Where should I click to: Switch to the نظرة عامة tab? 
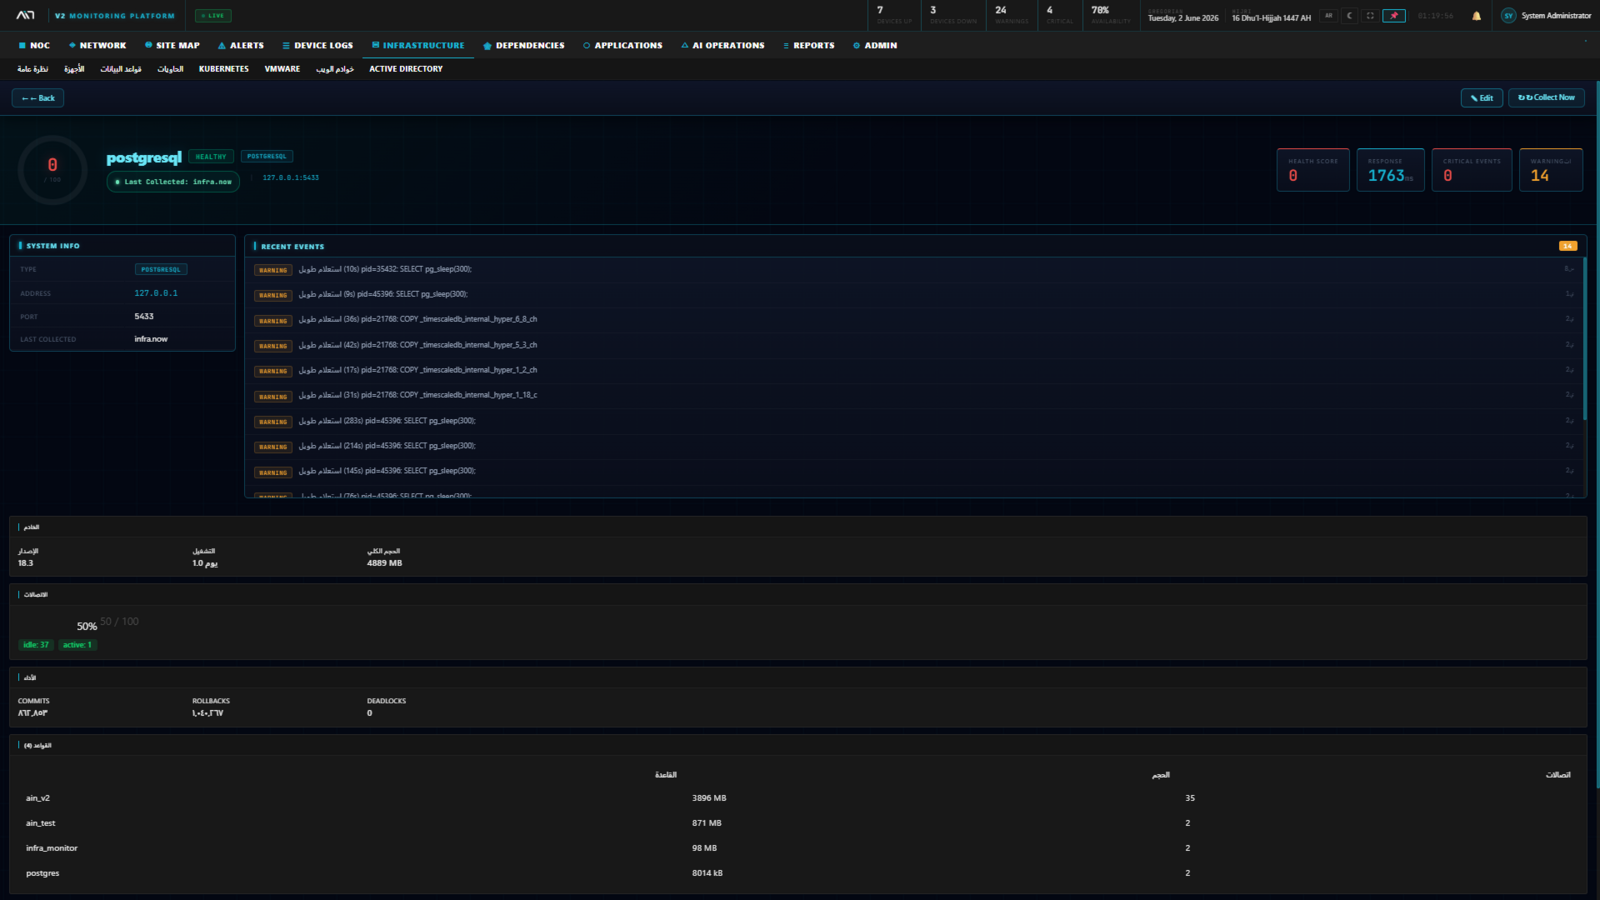click(x=33, y=69)
